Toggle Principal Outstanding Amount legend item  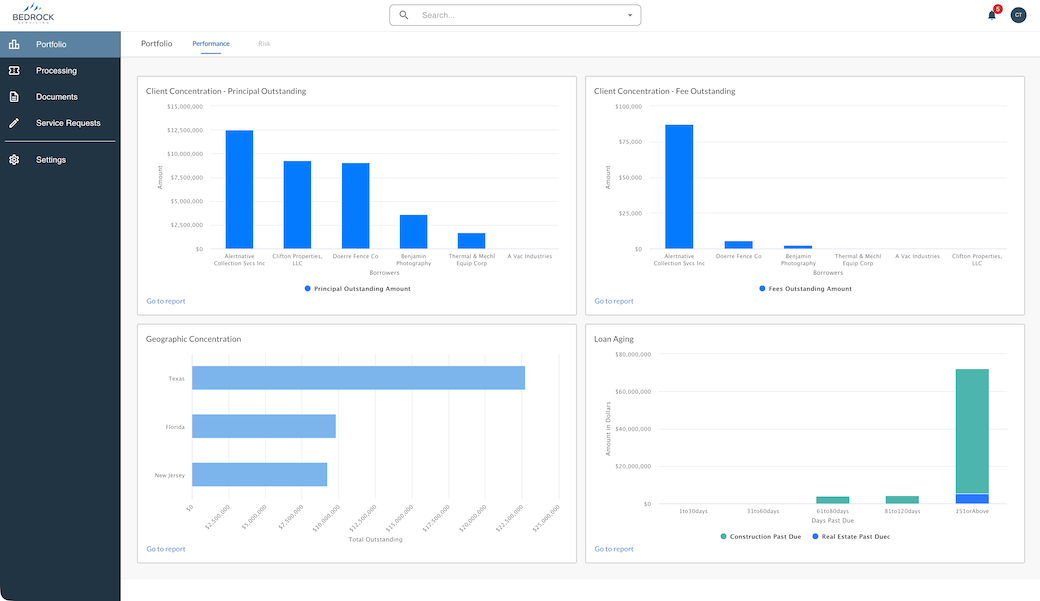(x=358, y=289)
